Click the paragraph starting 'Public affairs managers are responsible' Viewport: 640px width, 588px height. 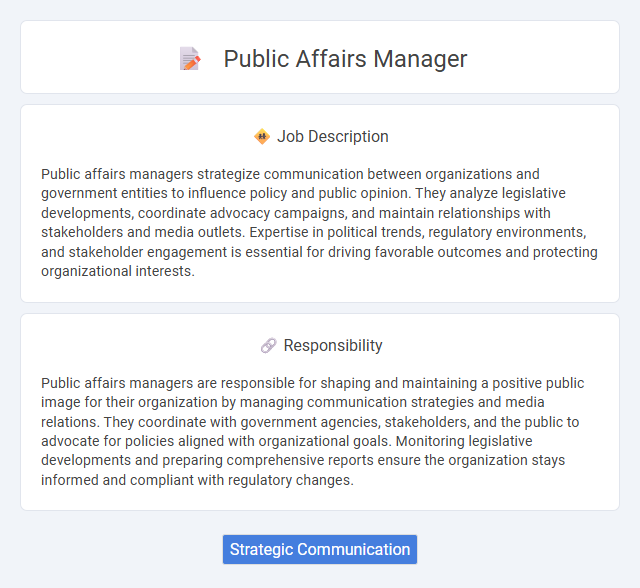313,431
